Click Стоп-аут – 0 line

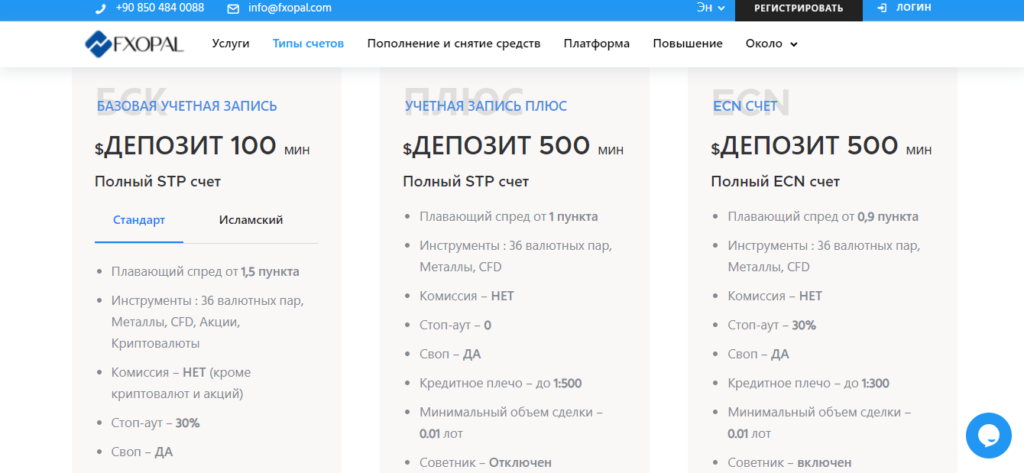point(455,325)
